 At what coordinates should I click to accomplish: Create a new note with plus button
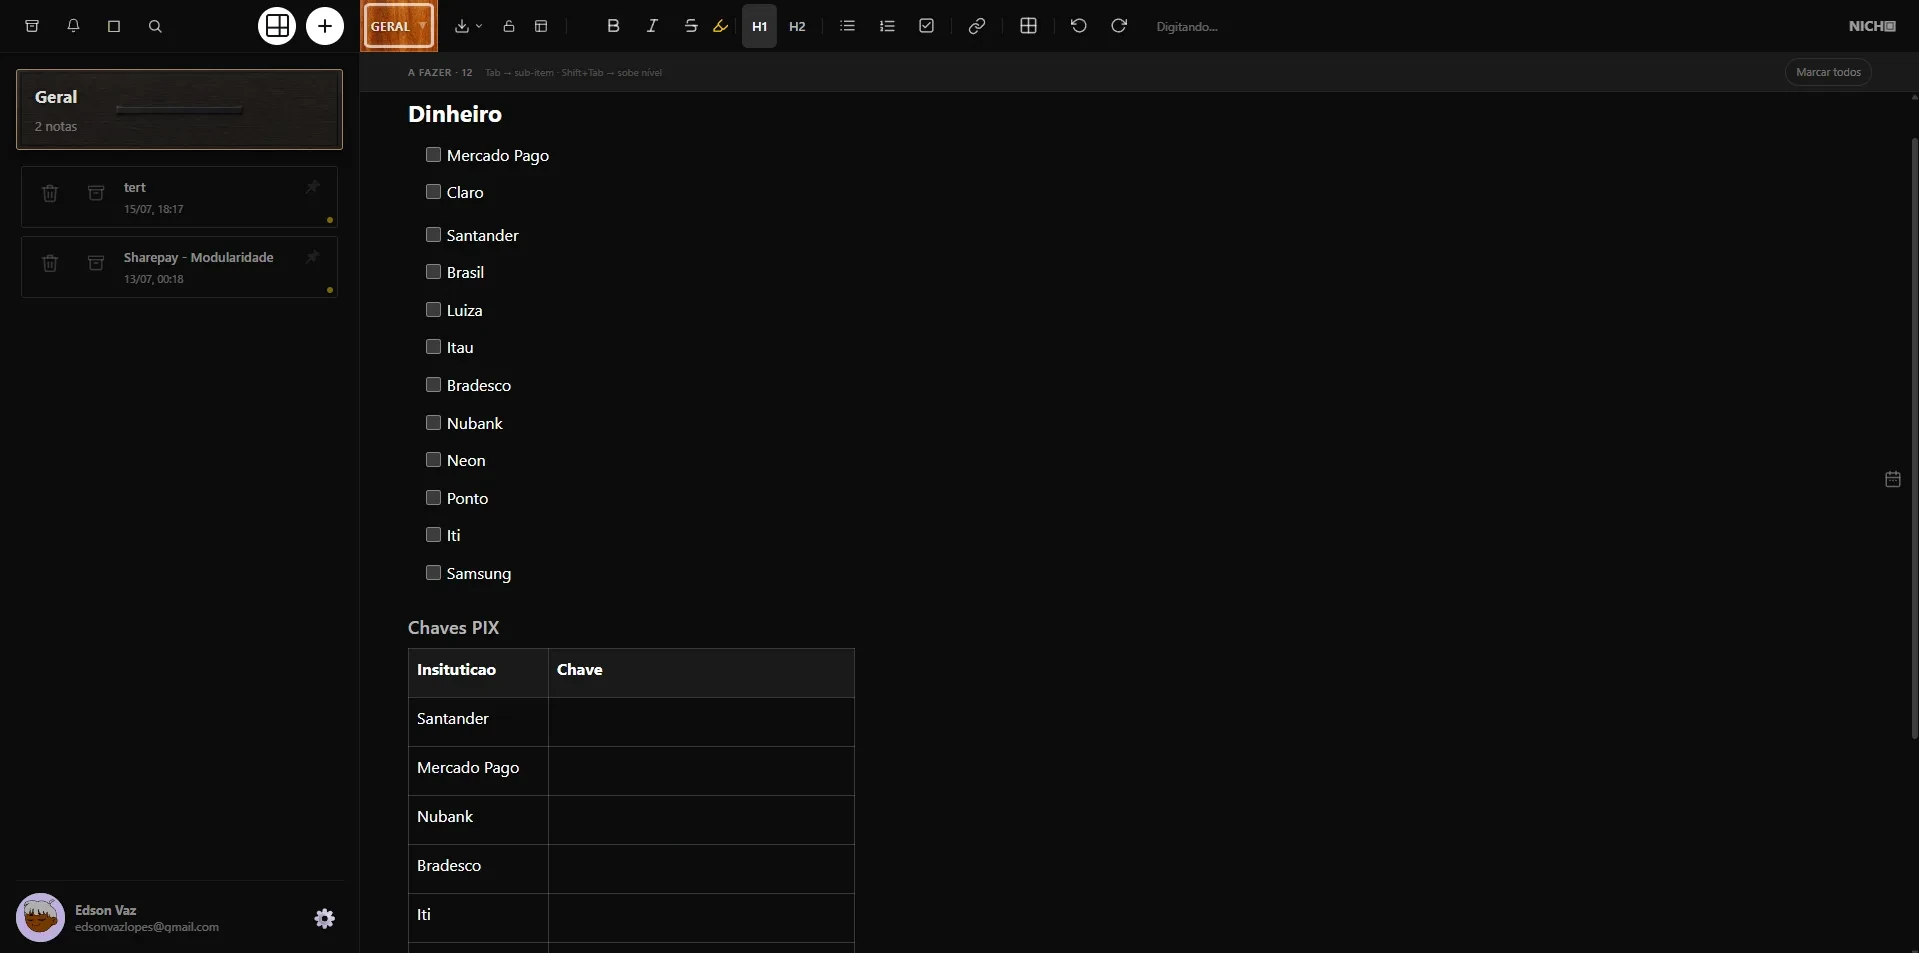[325, 26]
